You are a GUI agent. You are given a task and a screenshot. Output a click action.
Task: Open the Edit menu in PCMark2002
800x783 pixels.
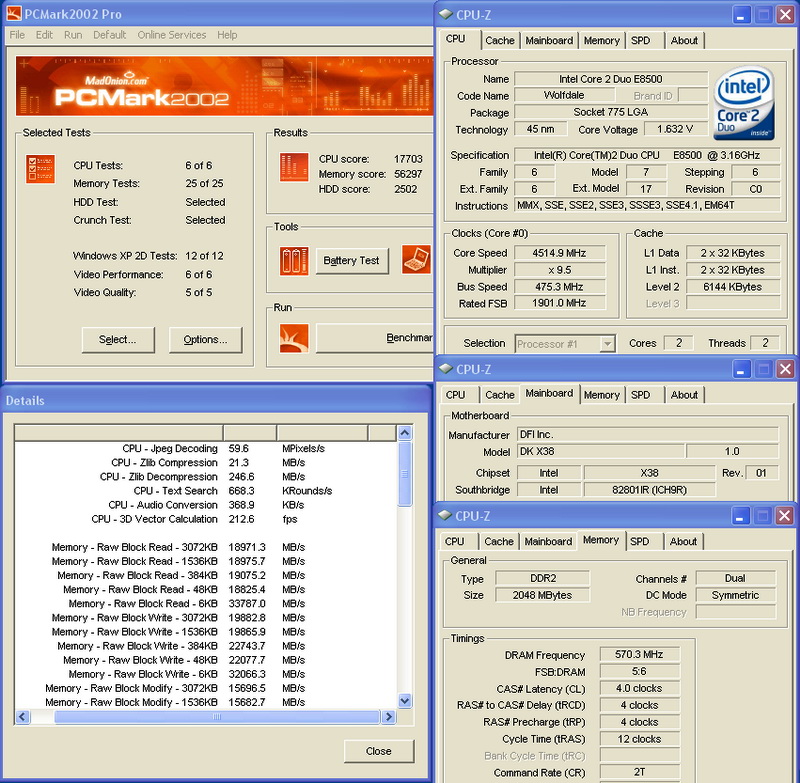pyautogui.click(x=44, y=35)
